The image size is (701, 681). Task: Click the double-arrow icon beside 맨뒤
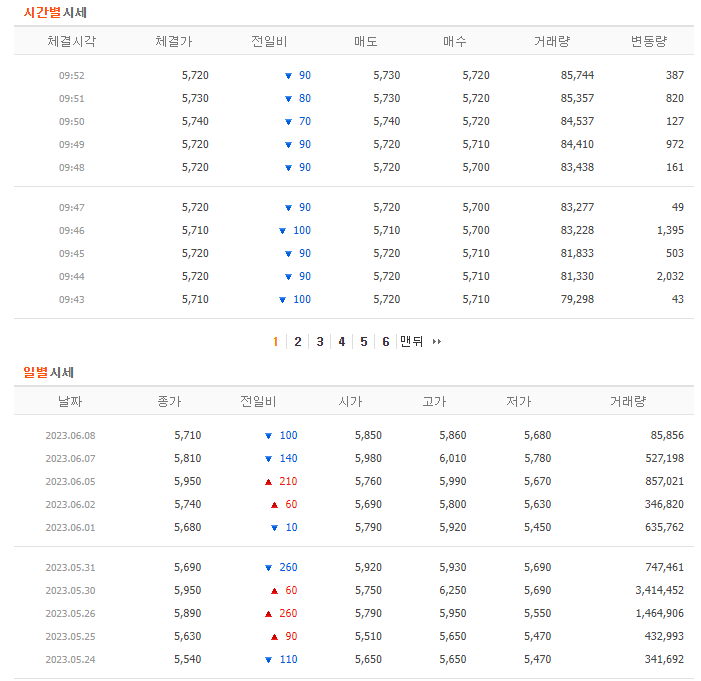click(x=437, y=342)
